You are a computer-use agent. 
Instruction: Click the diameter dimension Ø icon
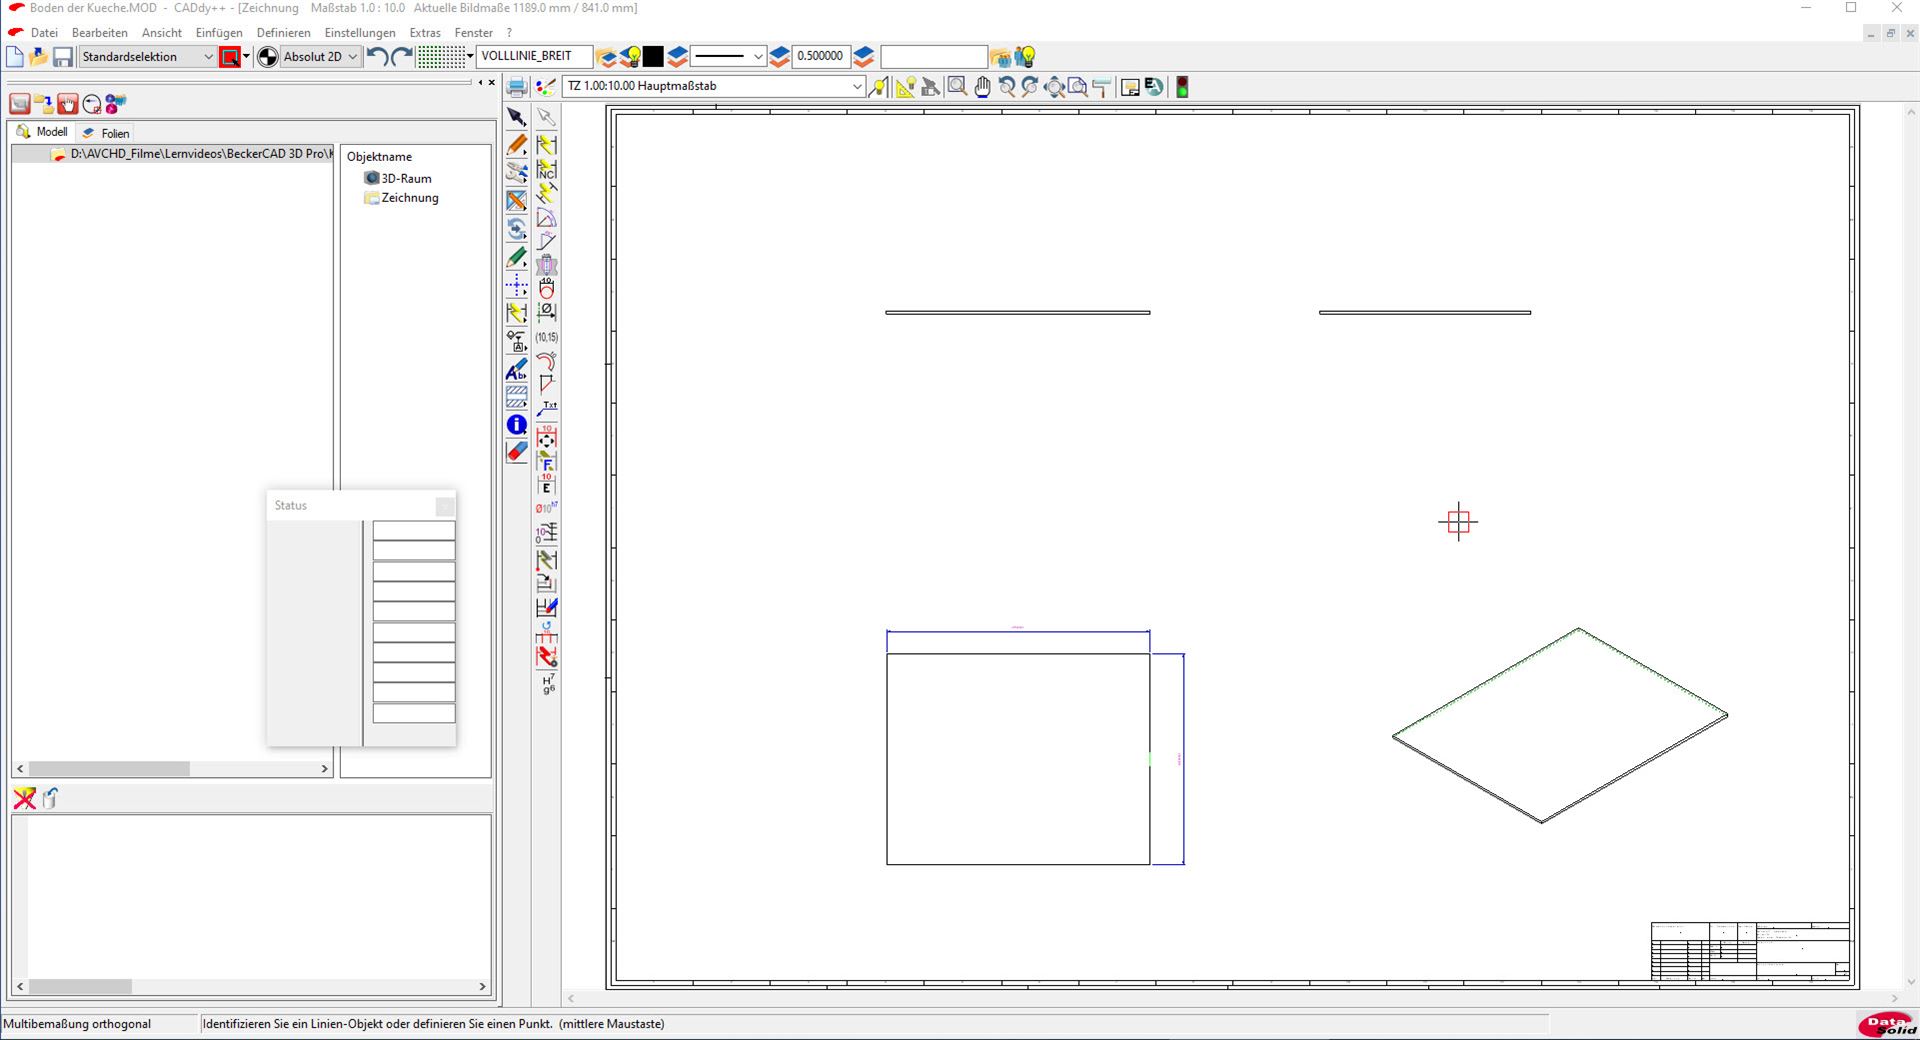click(547, 313)
